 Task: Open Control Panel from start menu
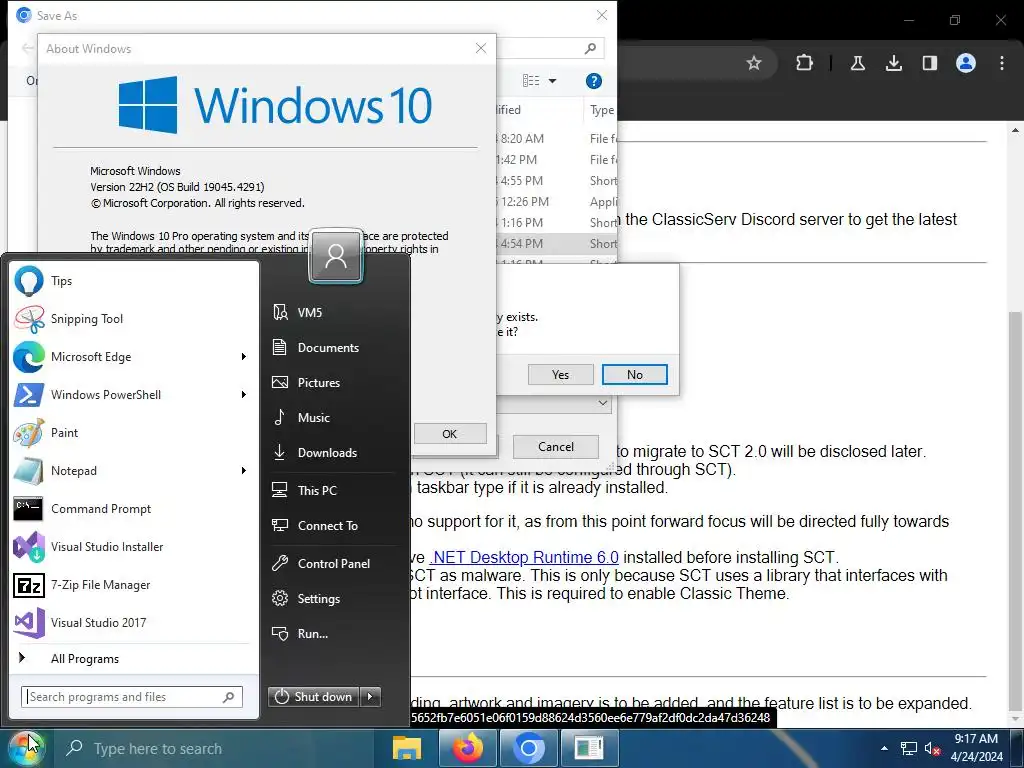click(333, 564)
